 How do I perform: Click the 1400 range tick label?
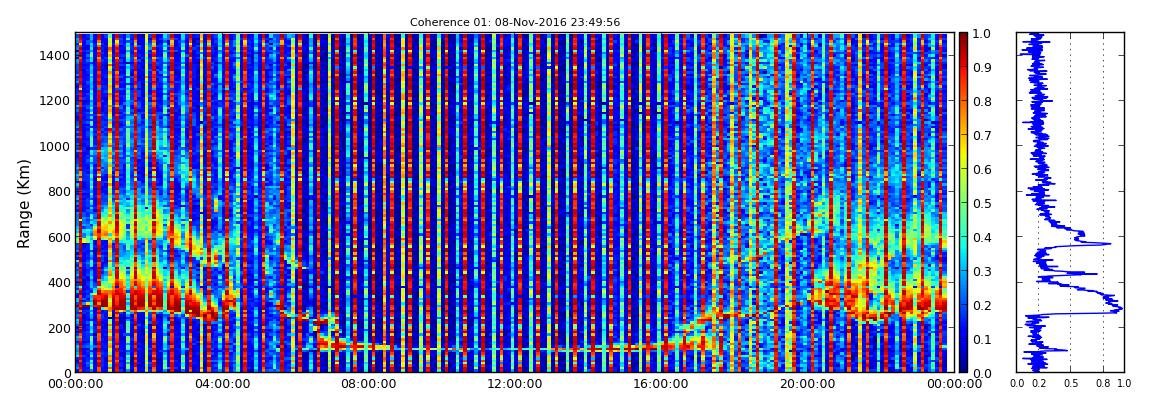pyautogui.click(x=55, y=56)
